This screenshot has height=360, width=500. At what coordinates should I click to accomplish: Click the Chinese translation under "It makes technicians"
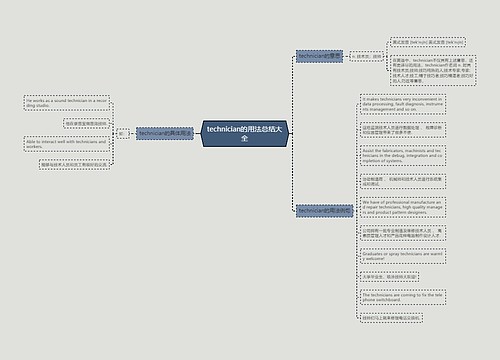403,130
